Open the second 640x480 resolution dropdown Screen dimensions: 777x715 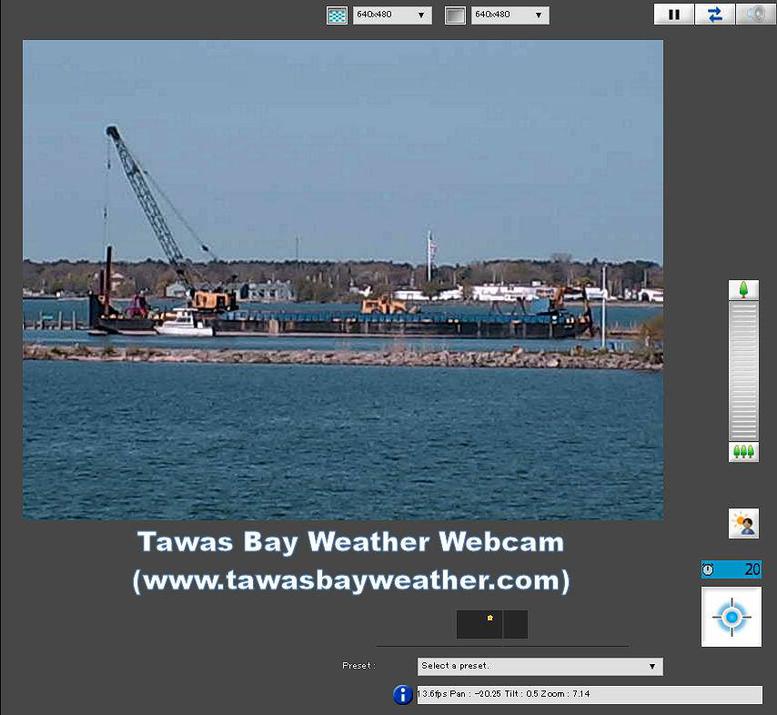(510, 15)
